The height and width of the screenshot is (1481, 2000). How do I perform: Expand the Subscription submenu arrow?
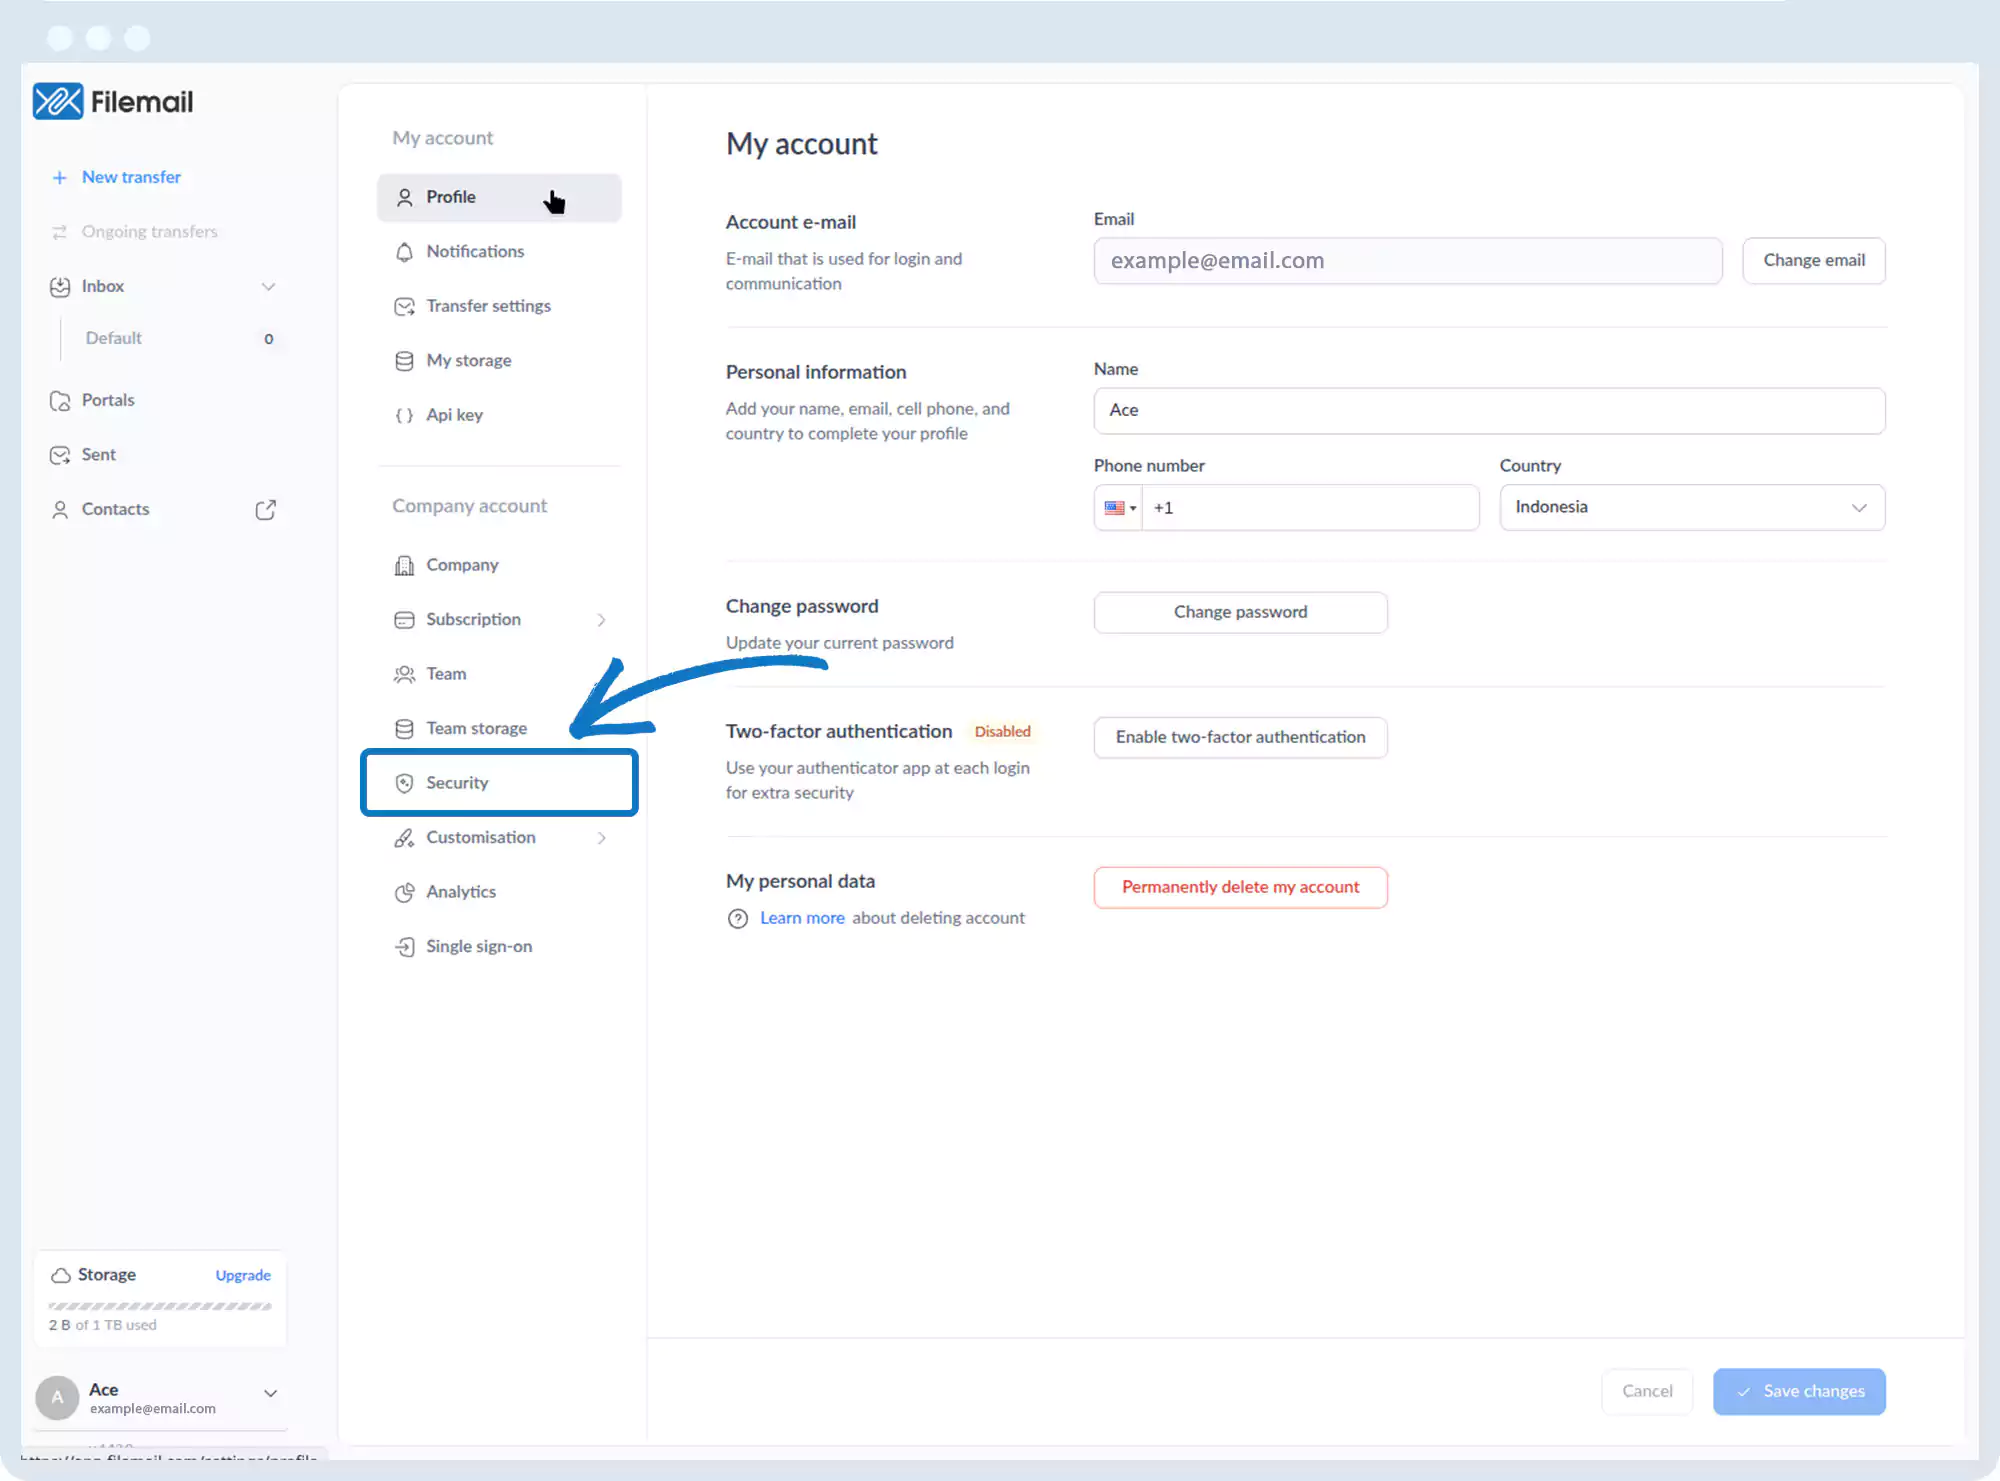[601, 620]
